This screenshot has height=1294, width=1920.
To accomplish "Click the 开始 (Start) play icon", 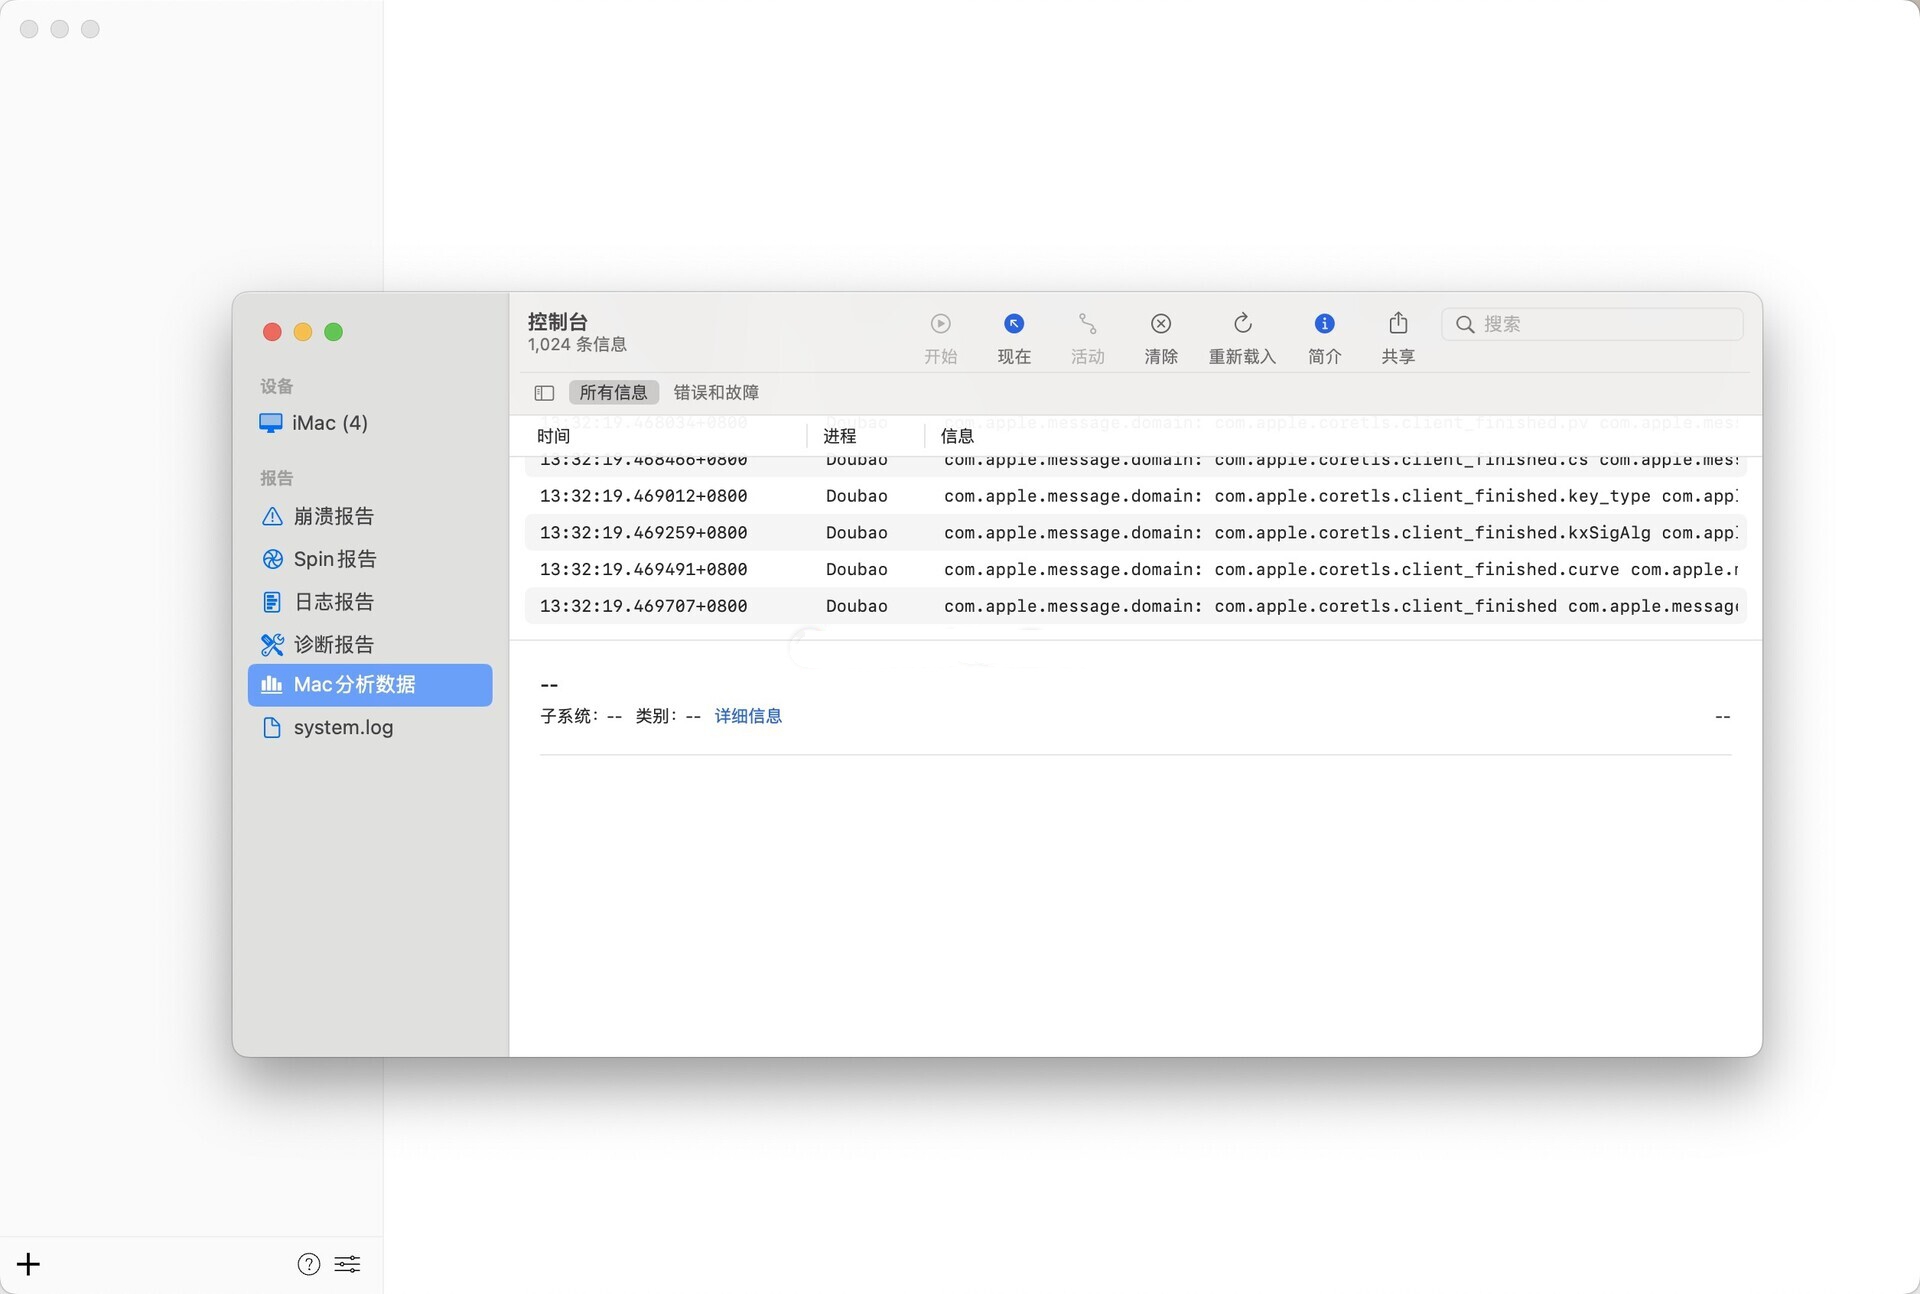I will 940,324.
